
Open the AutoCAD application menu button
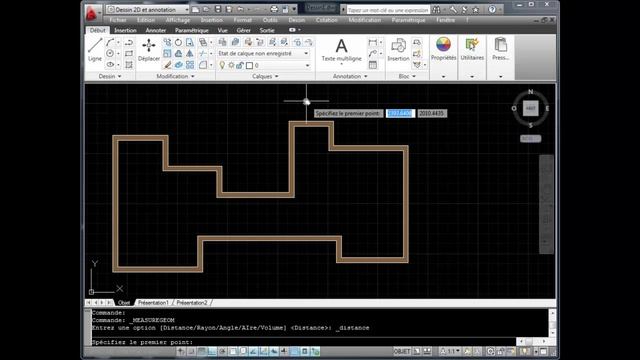coord(91,13)
